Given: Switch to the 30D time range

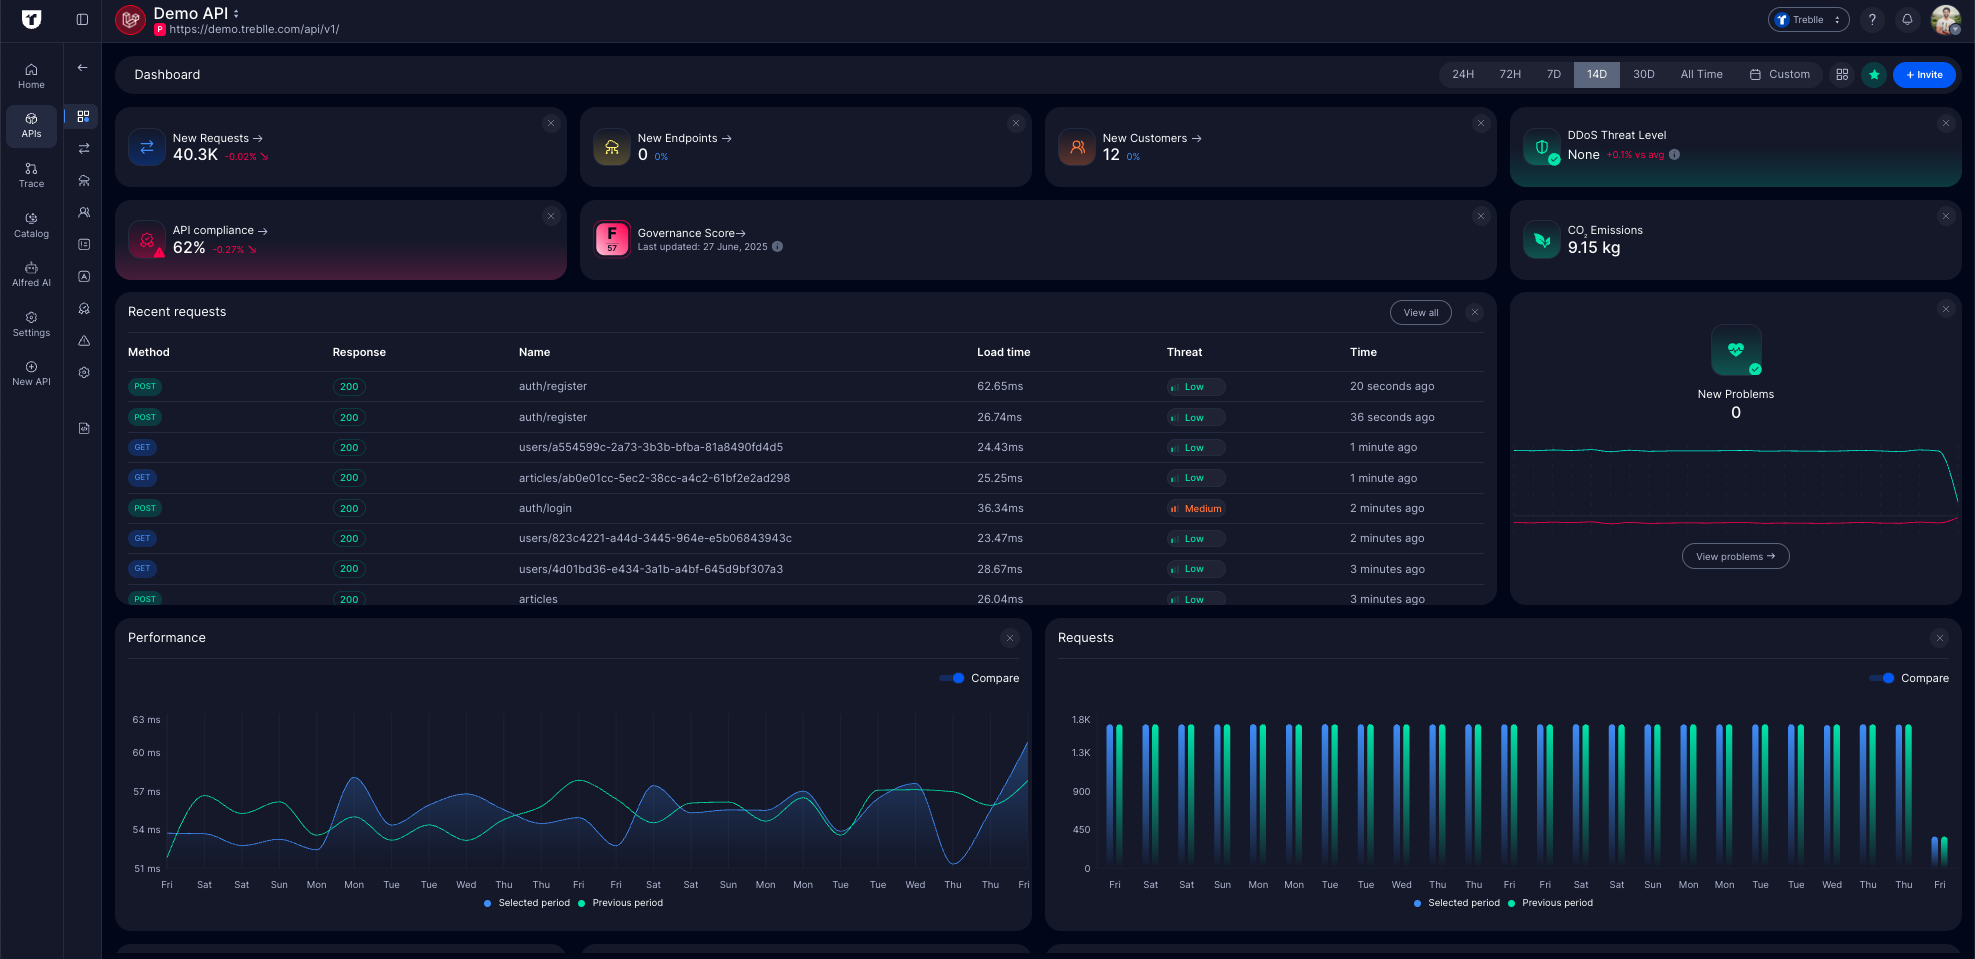Looking at the screenshot, I should coord(1643,75).
